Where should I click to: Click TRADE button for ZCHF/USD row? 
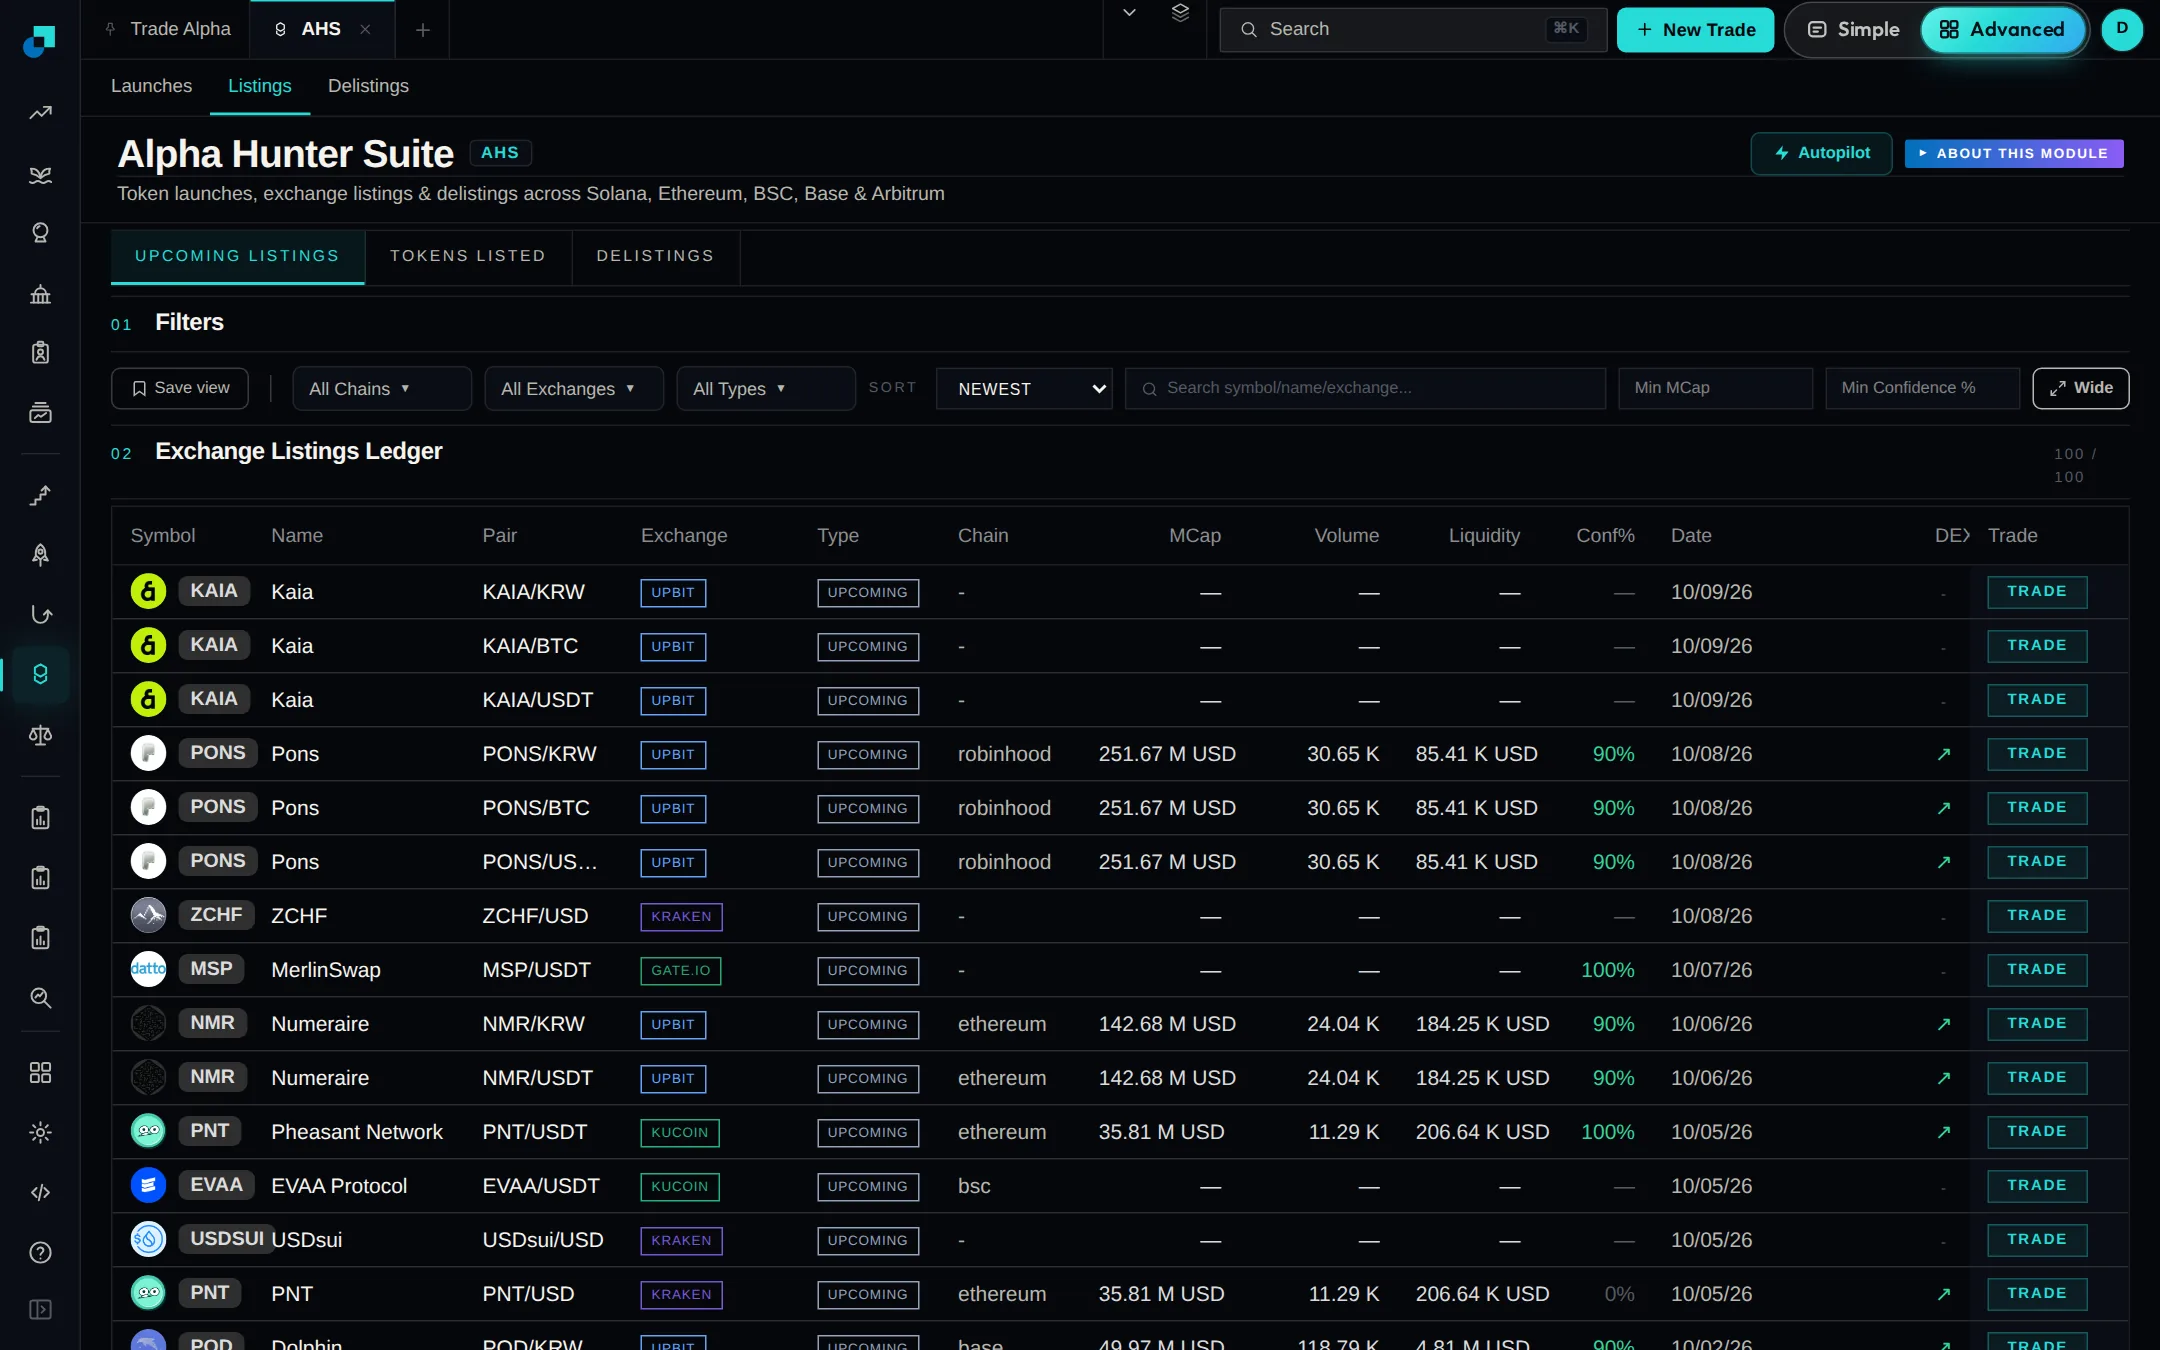[2037, 915]
